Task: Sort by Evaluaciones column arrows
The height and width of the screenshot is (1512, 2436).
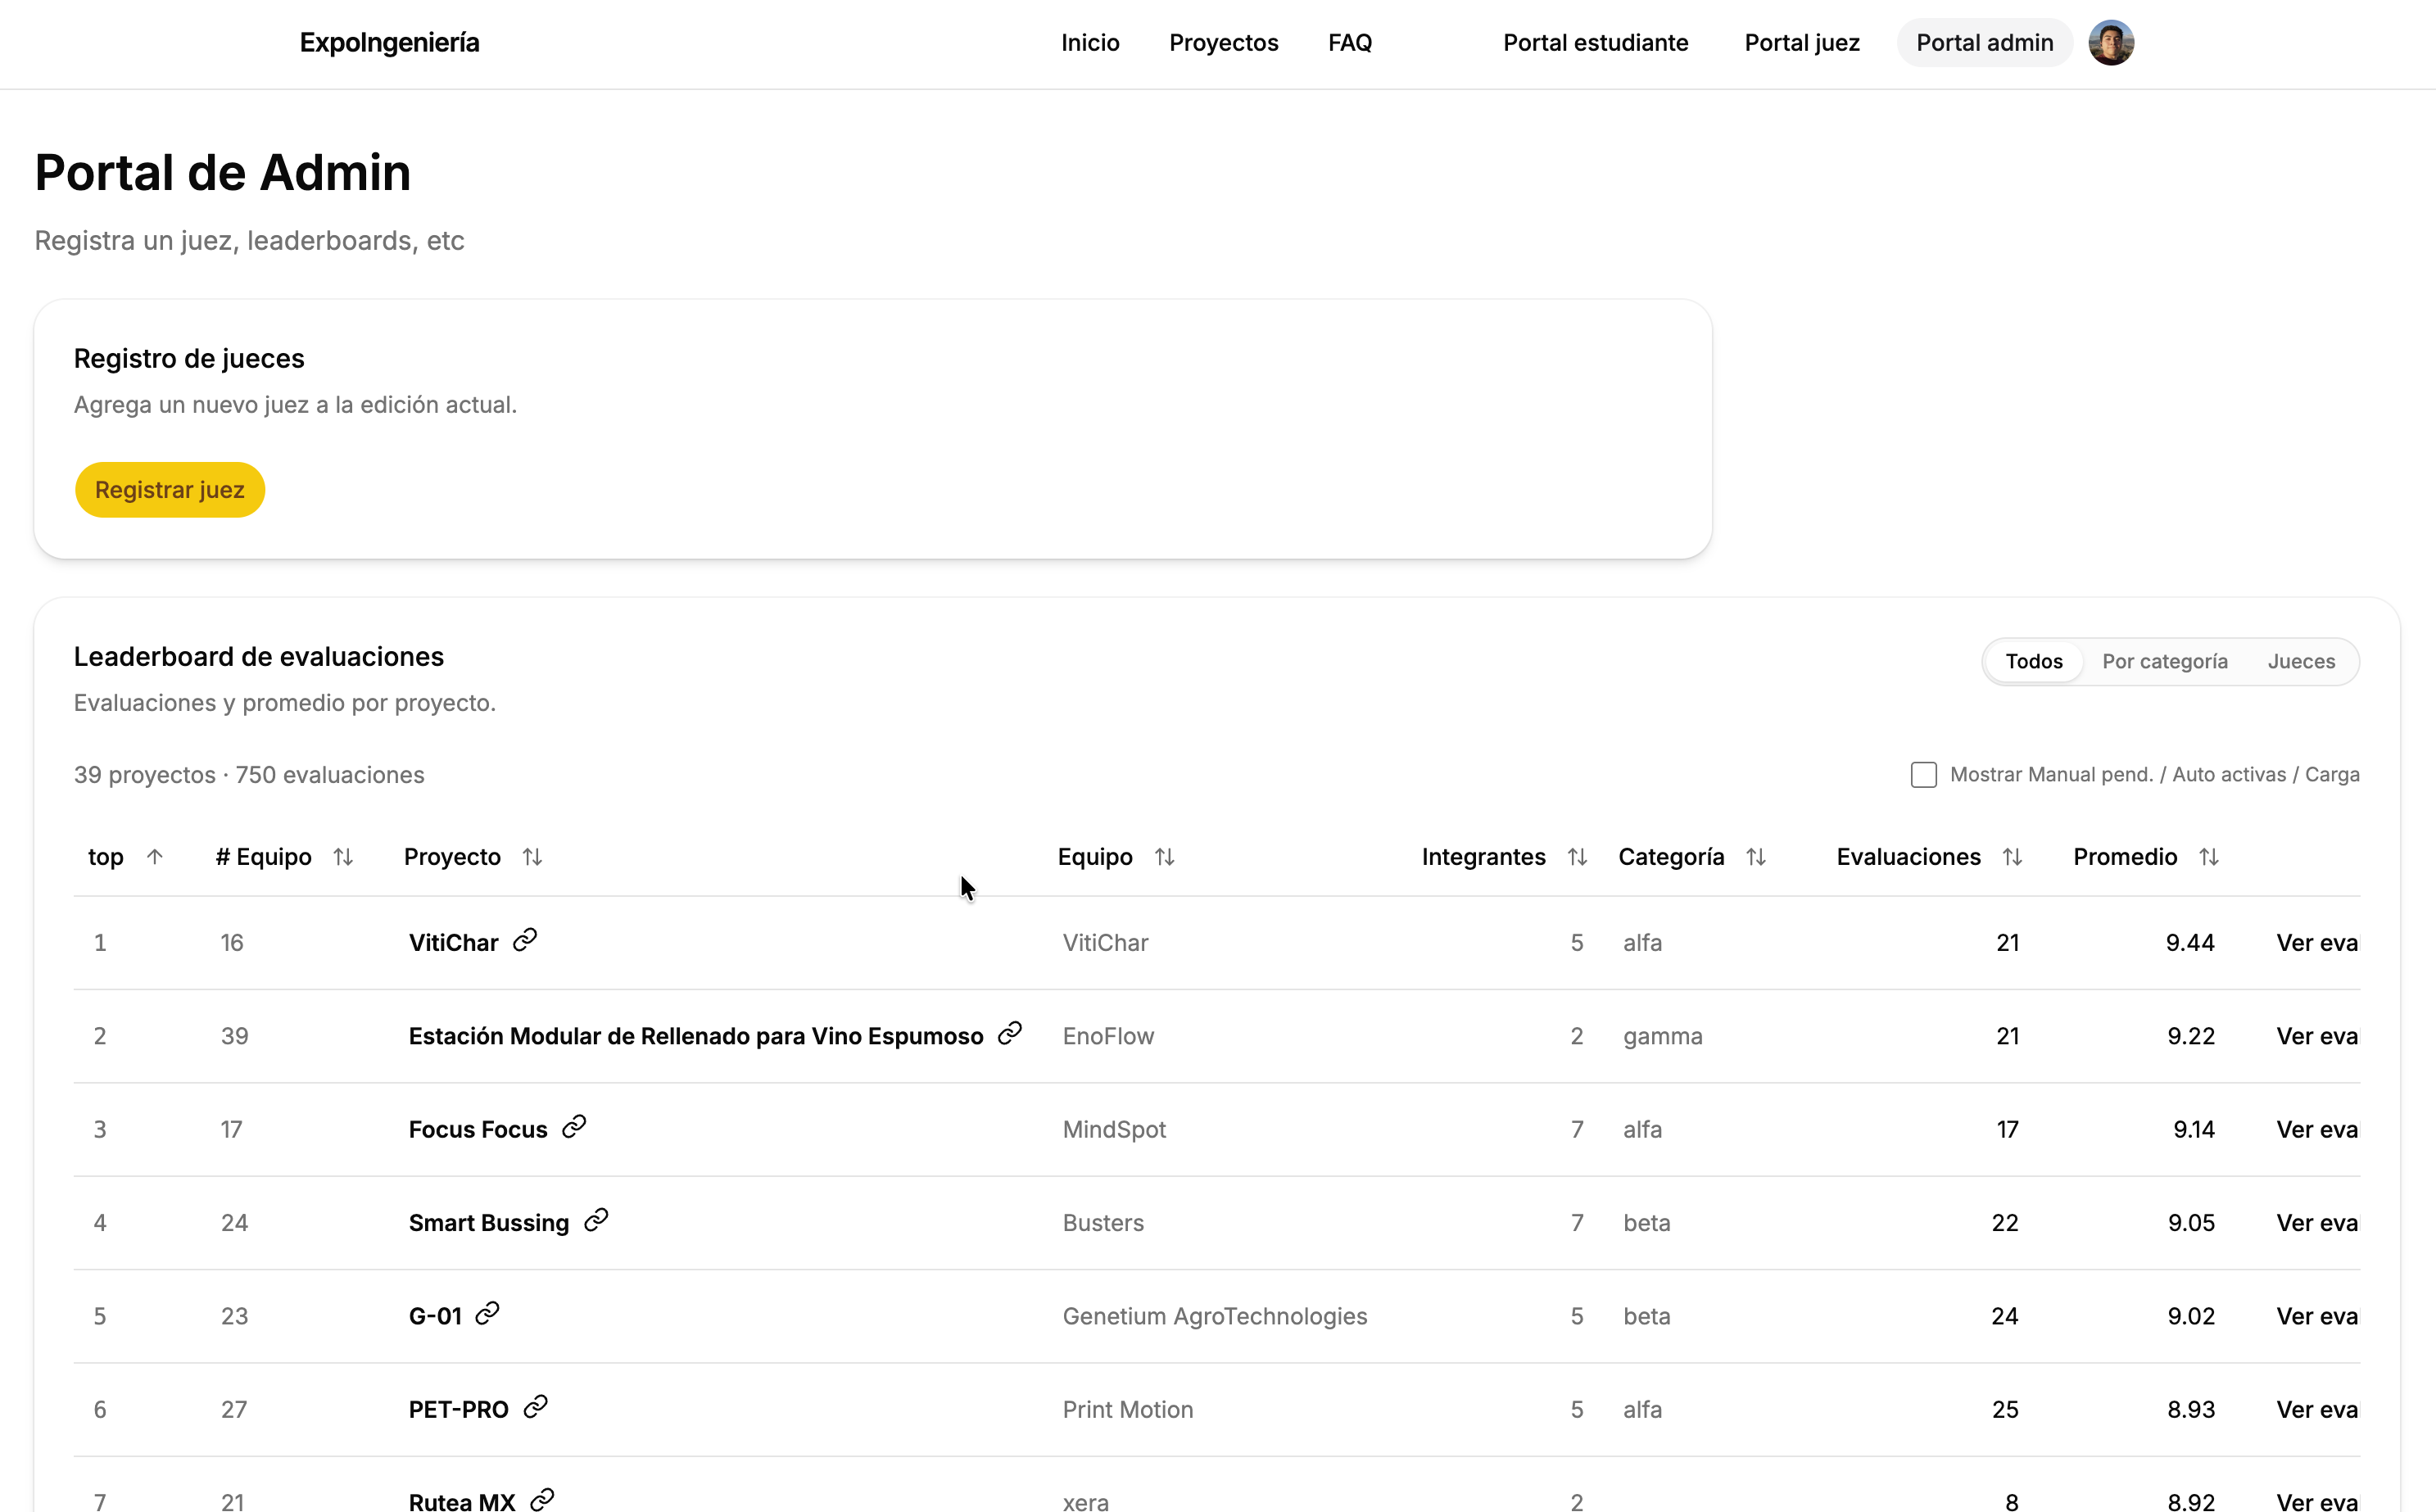Action: click(x=2012, y=857)
